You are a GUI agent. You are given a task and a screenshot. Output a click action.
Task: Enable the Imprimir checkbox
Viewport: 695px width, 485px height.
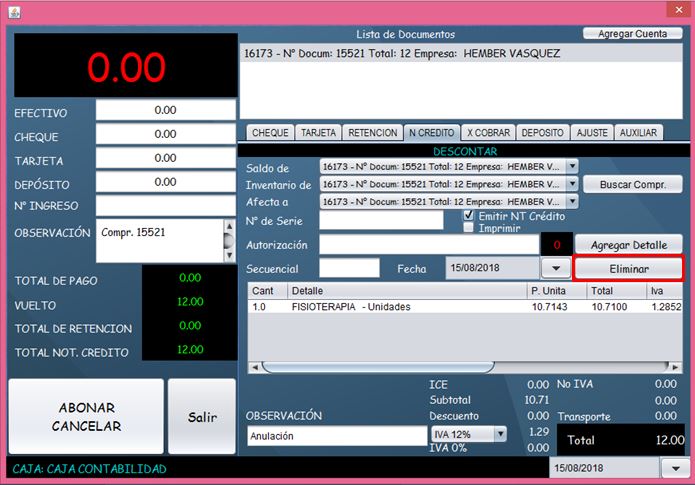(x=469, y=228)
